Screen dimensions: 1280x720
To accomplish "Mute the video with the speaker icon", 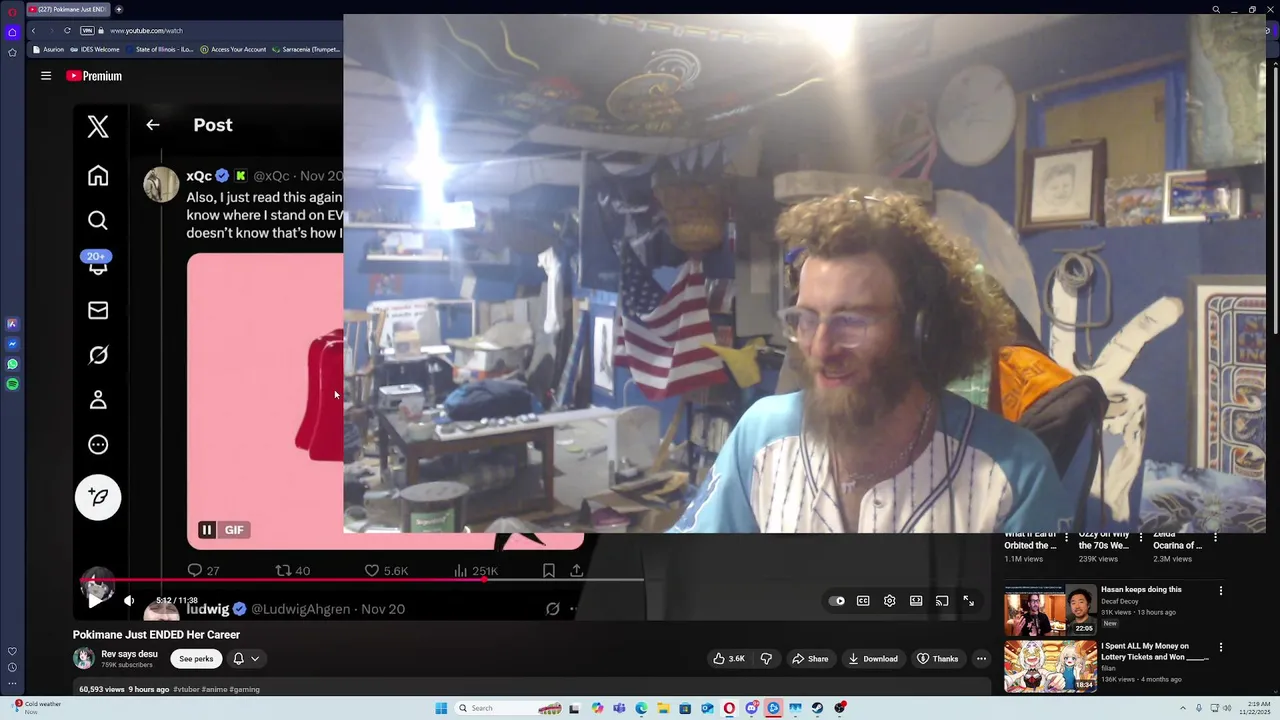I will click(129, 601).
